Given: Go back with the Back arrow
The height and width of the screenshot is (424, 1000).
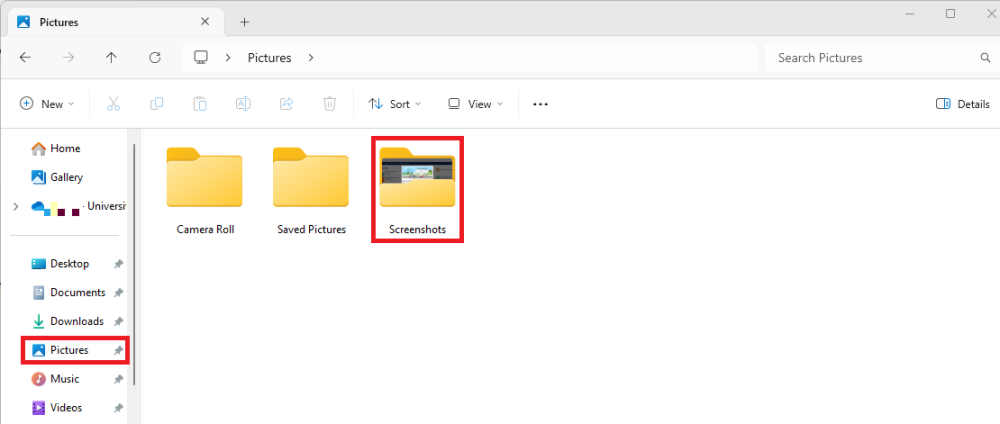Looking at the screenshot, I should click(x=25, y=57).
